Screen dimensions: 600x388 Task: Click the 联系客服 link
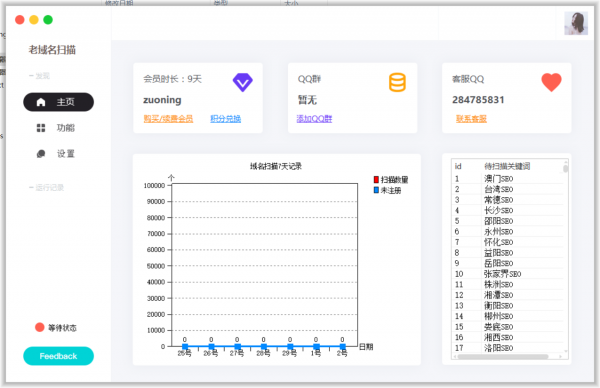pyautogui.click(x=471, y=119)
